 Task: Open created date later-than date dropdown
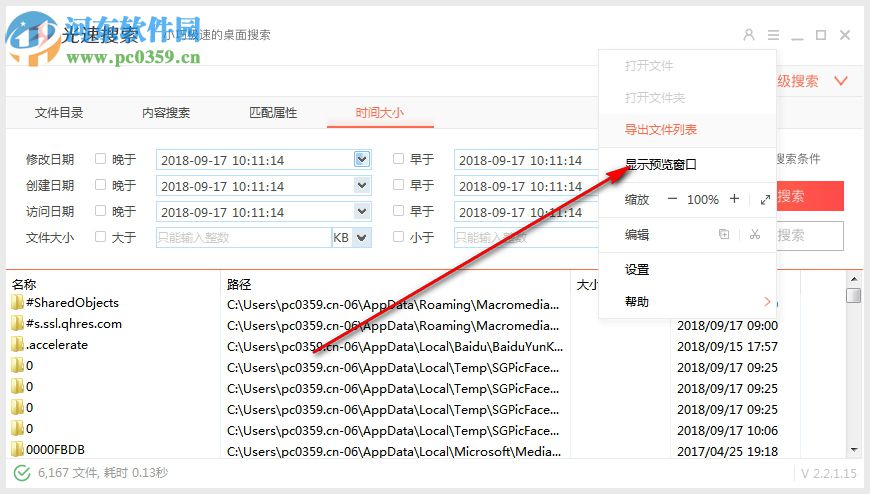click(x=362, y=185)
